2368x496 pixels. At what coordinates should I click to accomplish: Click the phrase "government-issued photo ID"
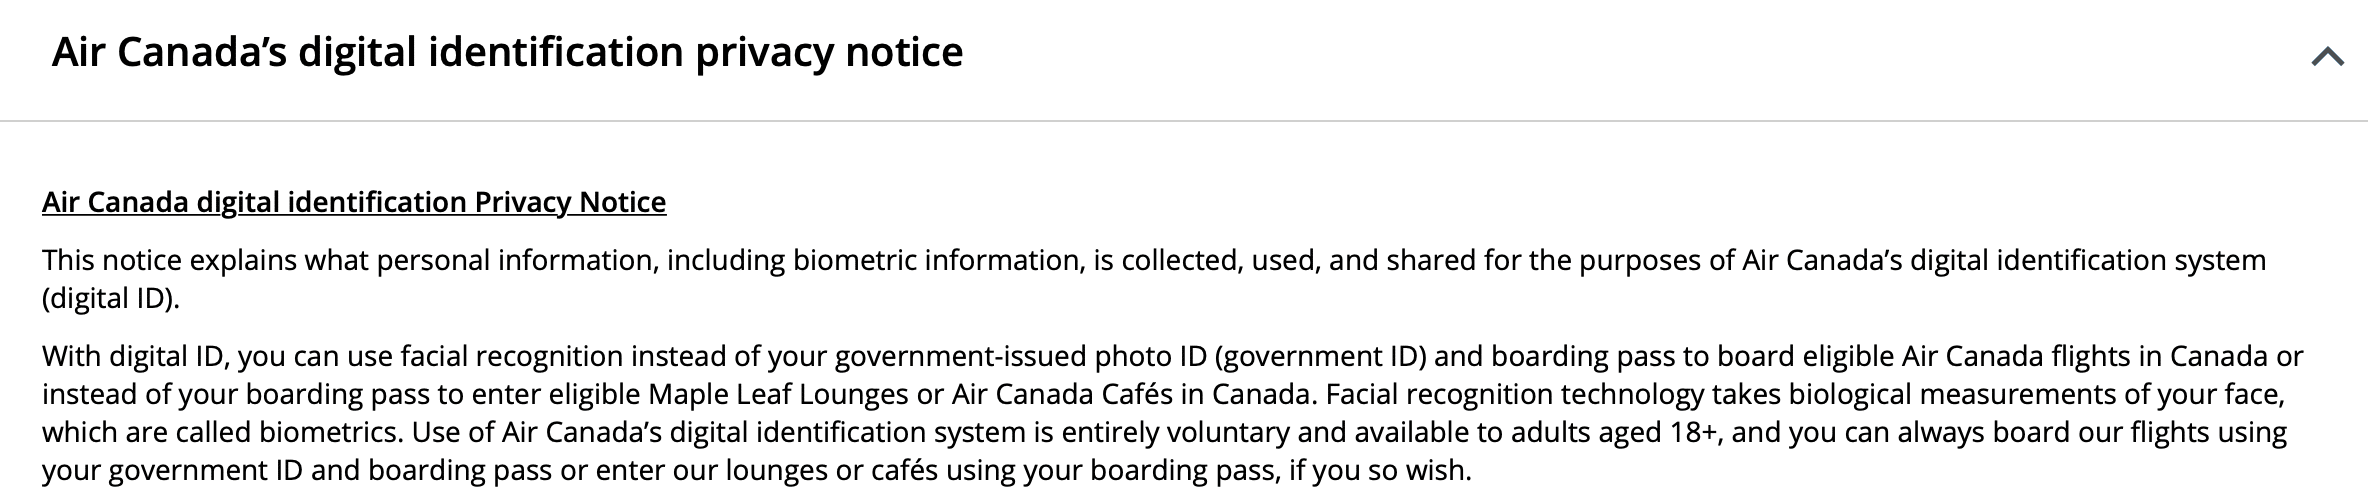1022,356
